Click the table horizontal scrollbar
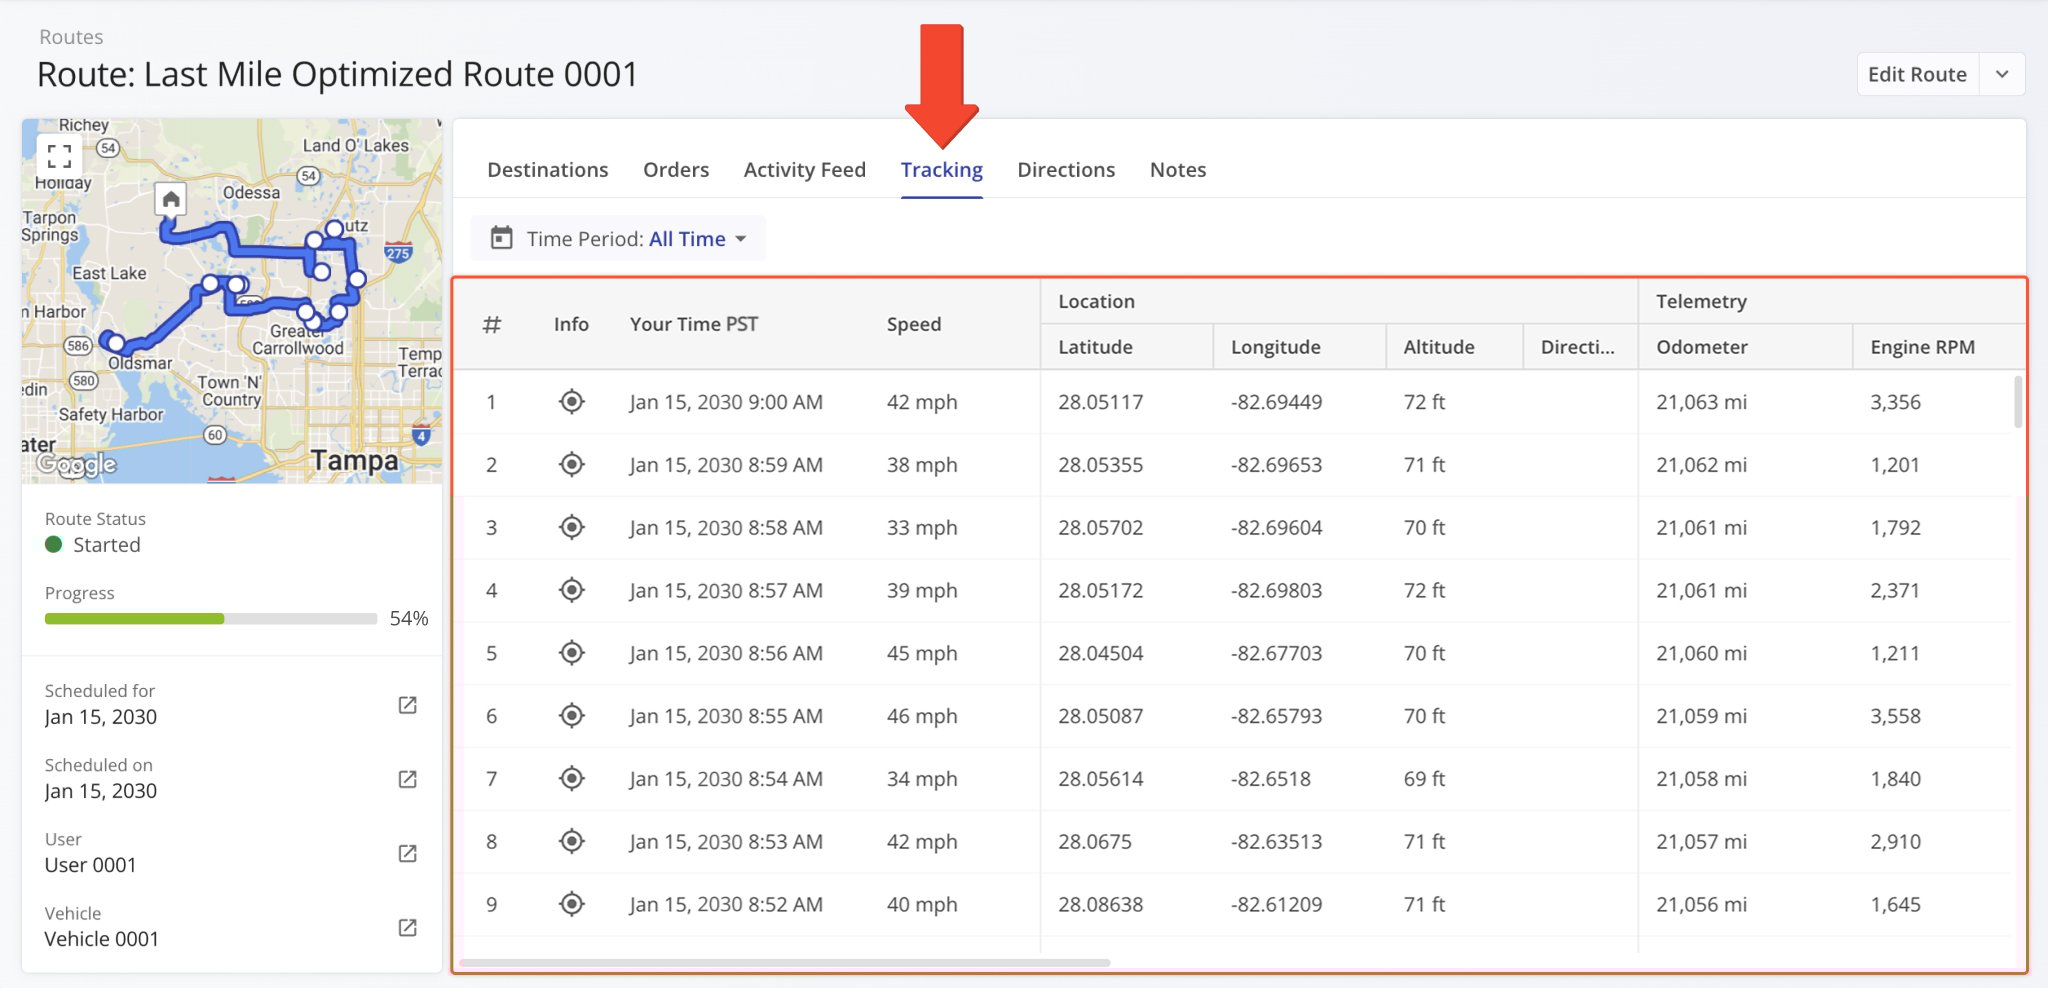 pos(784,963)
